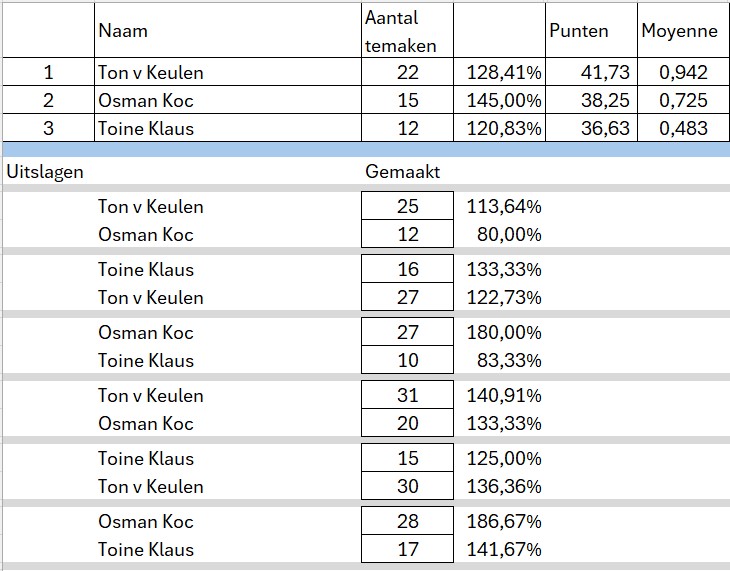
Task: Select the Gemaakt box with value 10
Action: coord(407,360)
